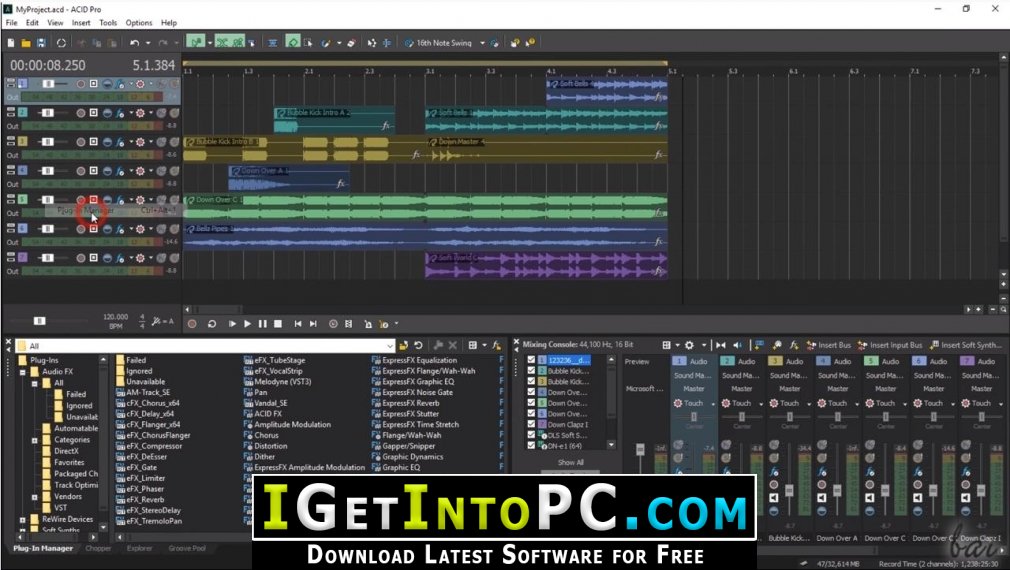Click Play From Start in transport

[x=232, y=324]
